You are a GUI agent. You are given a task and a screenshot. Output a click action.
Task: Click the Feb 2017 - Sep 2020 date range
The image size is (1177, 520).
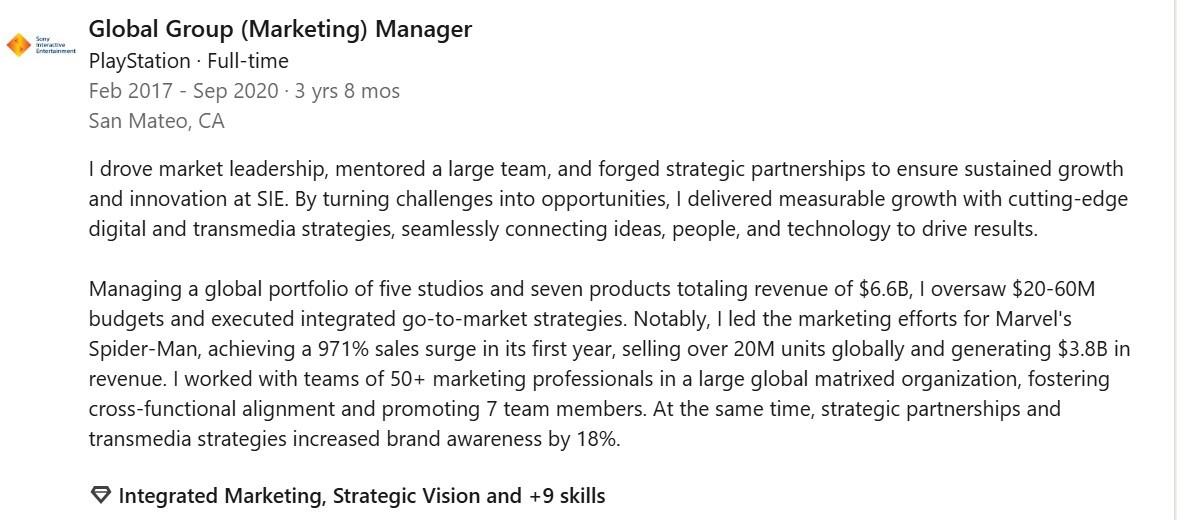click(183, 91)
